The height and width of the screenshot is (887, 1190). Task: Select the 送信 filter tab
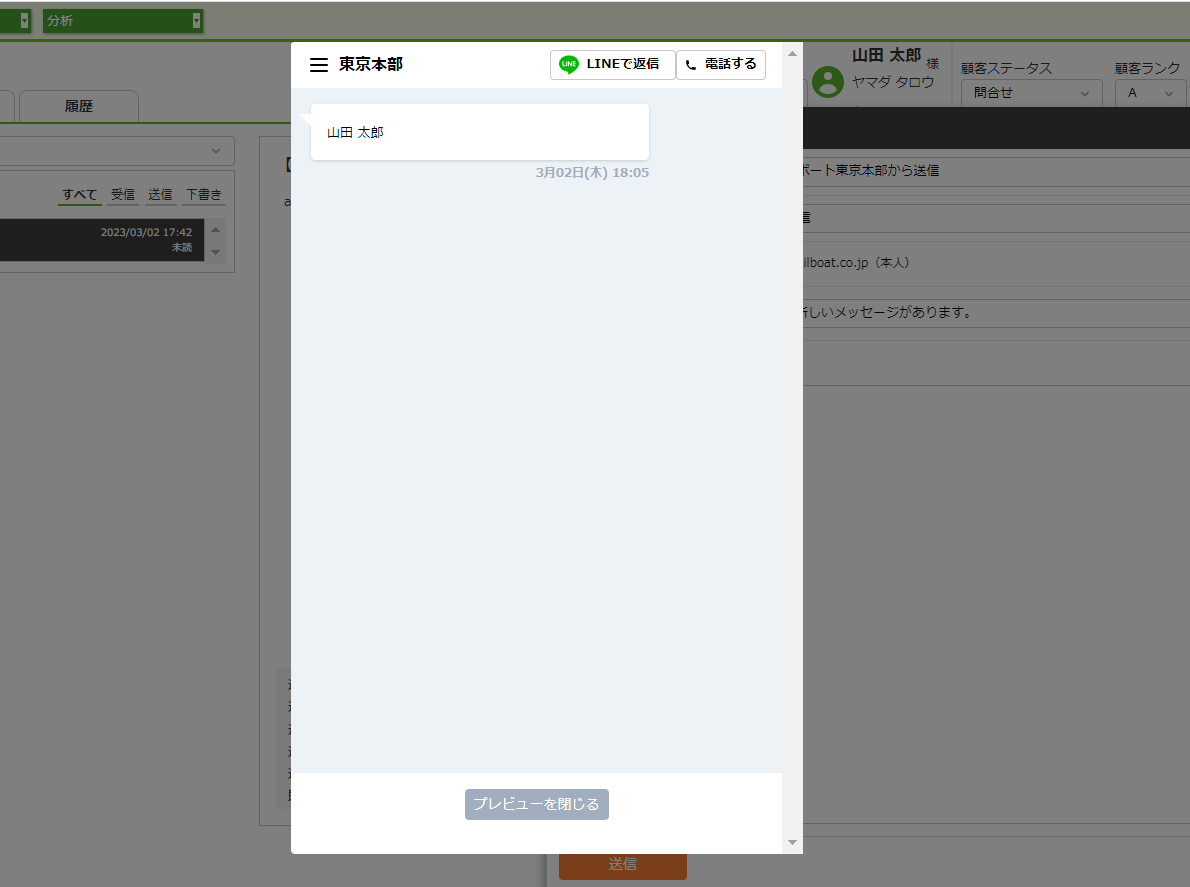pyautogui.click(x=160, y=195)
